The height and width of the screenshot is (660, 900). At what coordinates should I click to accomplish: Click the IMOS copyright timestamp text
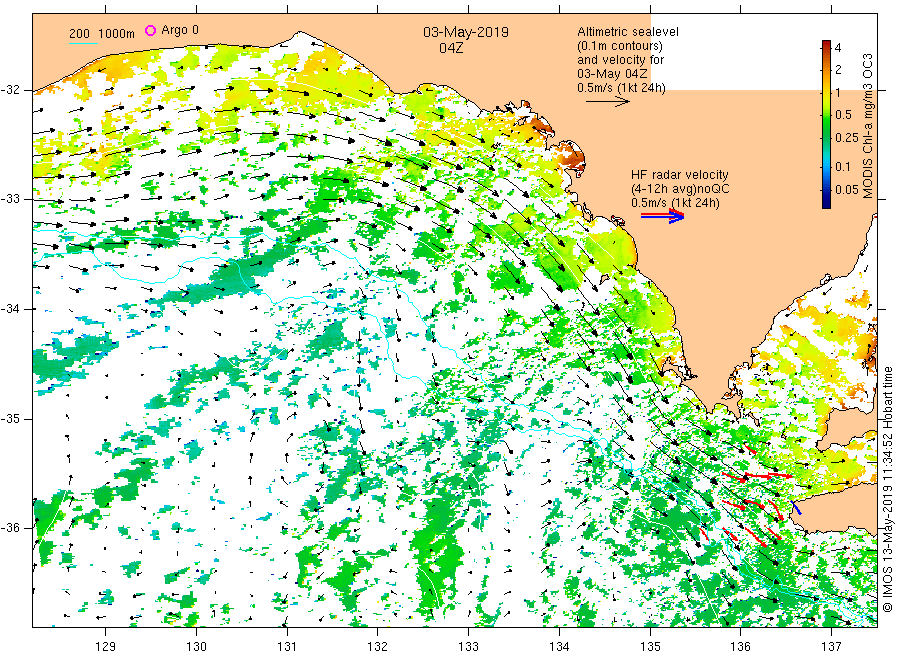(887, 489)
